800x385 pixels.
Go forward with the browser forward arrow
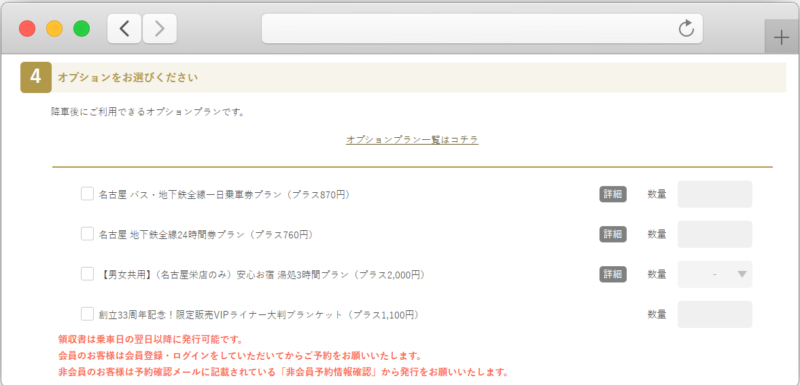tap(160, 29)
